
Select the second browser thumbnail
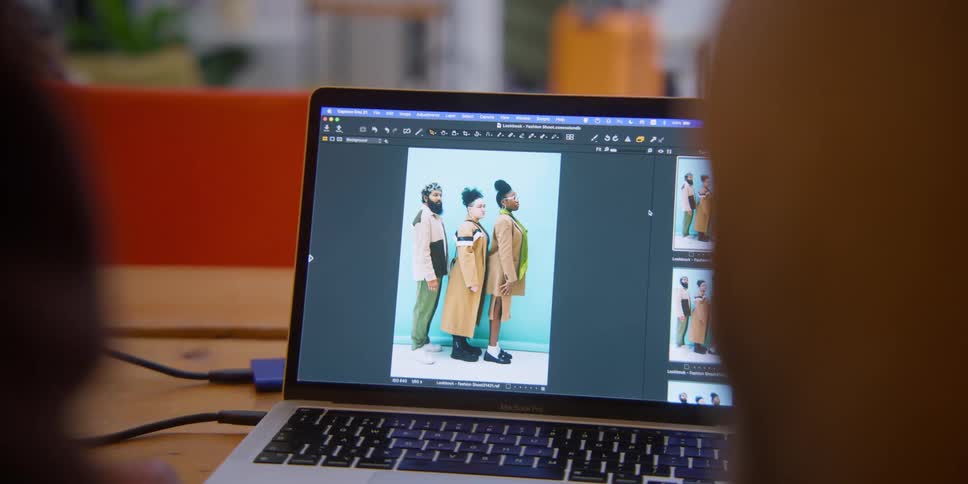(x=695, y=314)
